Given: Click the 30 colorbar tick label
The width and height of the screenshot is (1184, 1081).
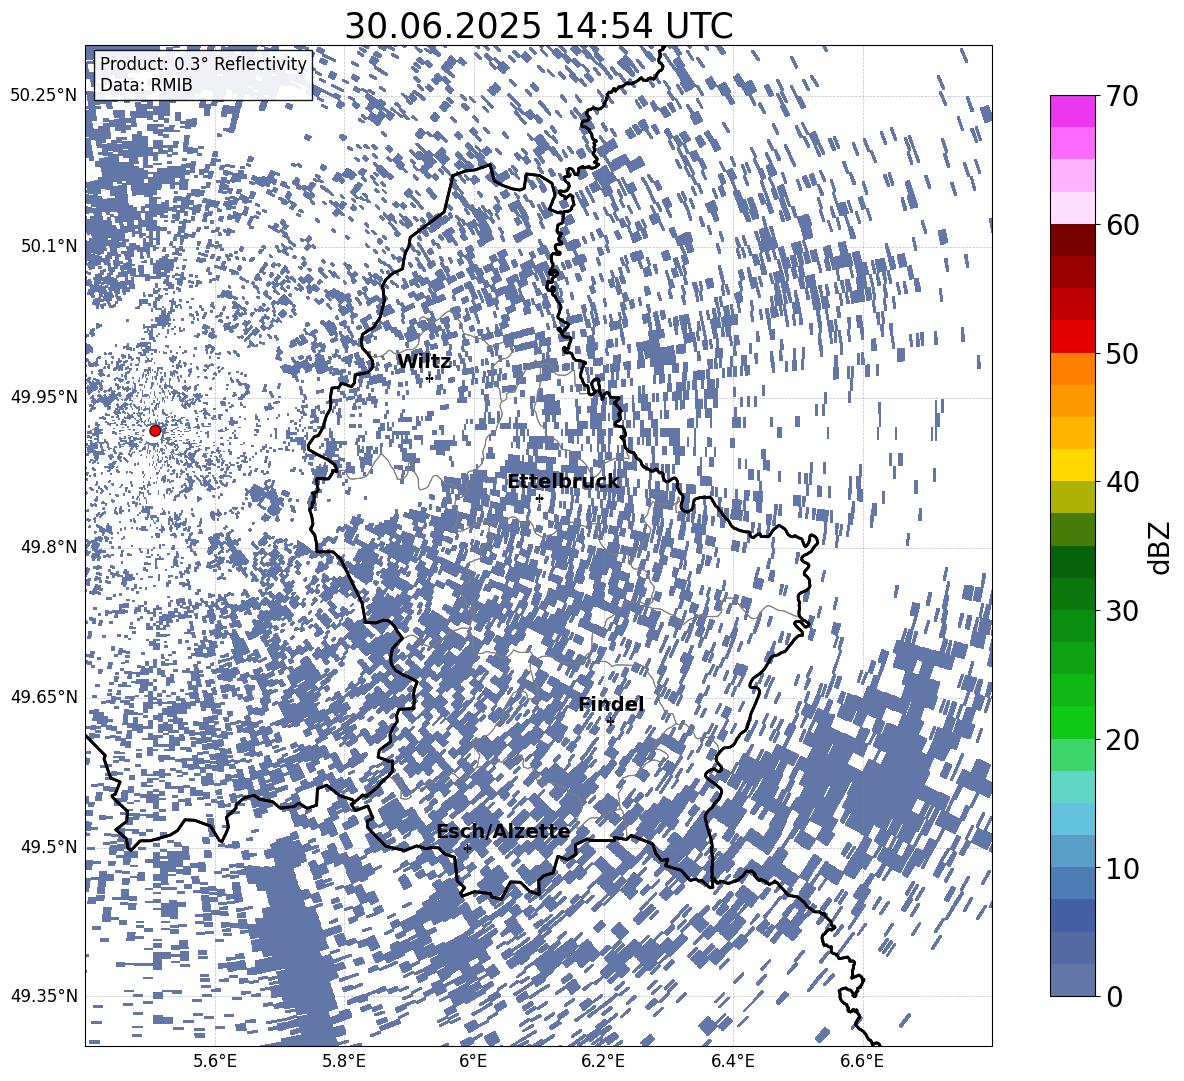Looking at the screenshot, I should click(1123, 611).
